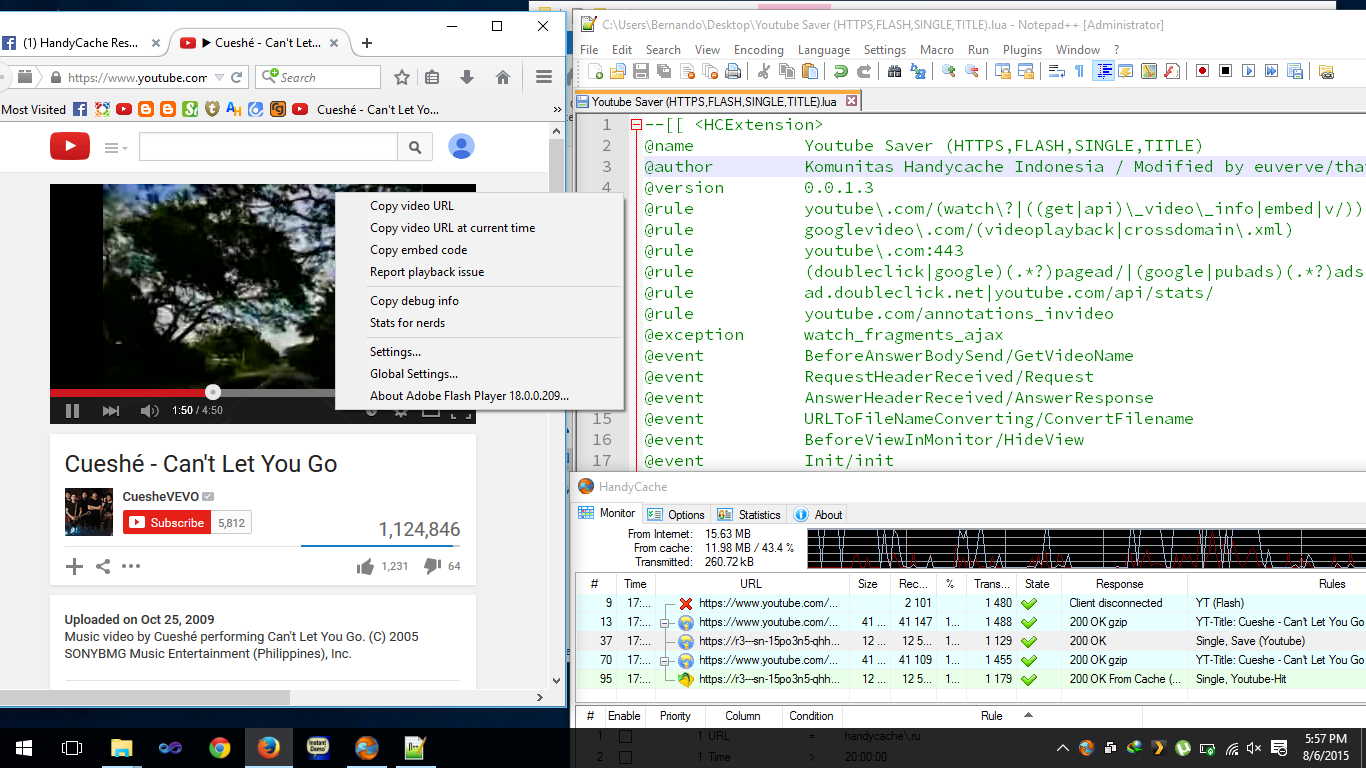The width and height of the screenshot is (1366, 768).
Task: Open Chrome from the Windows taskbar
Action: pyautogui.click(x=220, y=747)
